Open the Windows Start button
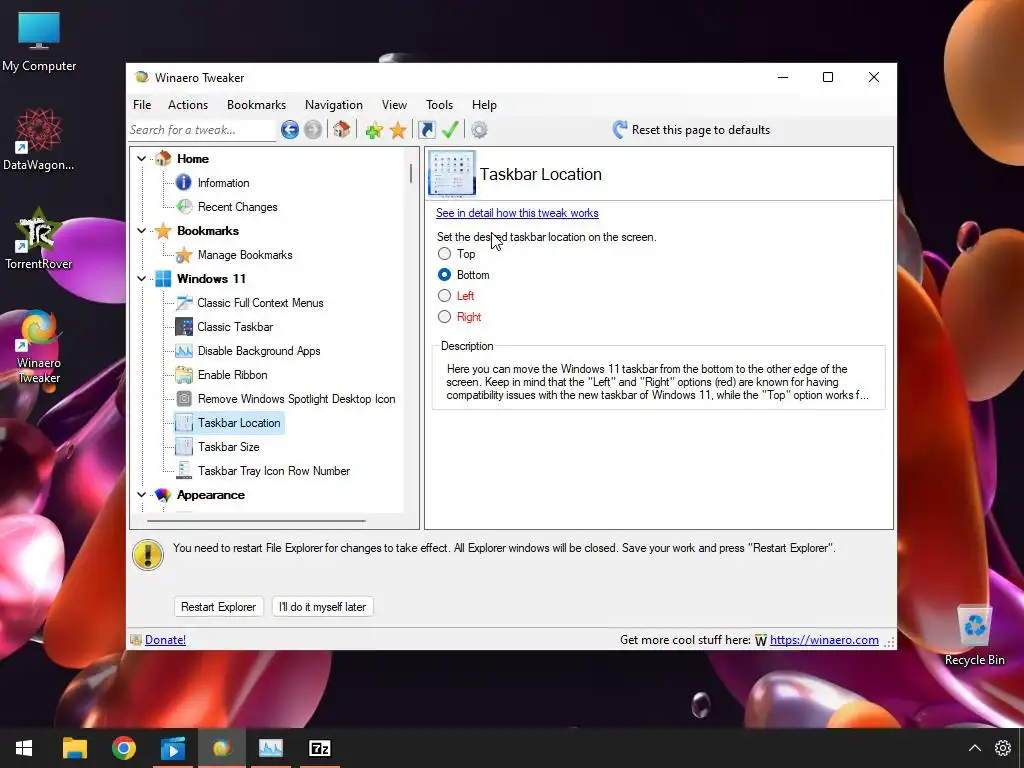This screenshot has width=1024, height=768. click(24, 748)
